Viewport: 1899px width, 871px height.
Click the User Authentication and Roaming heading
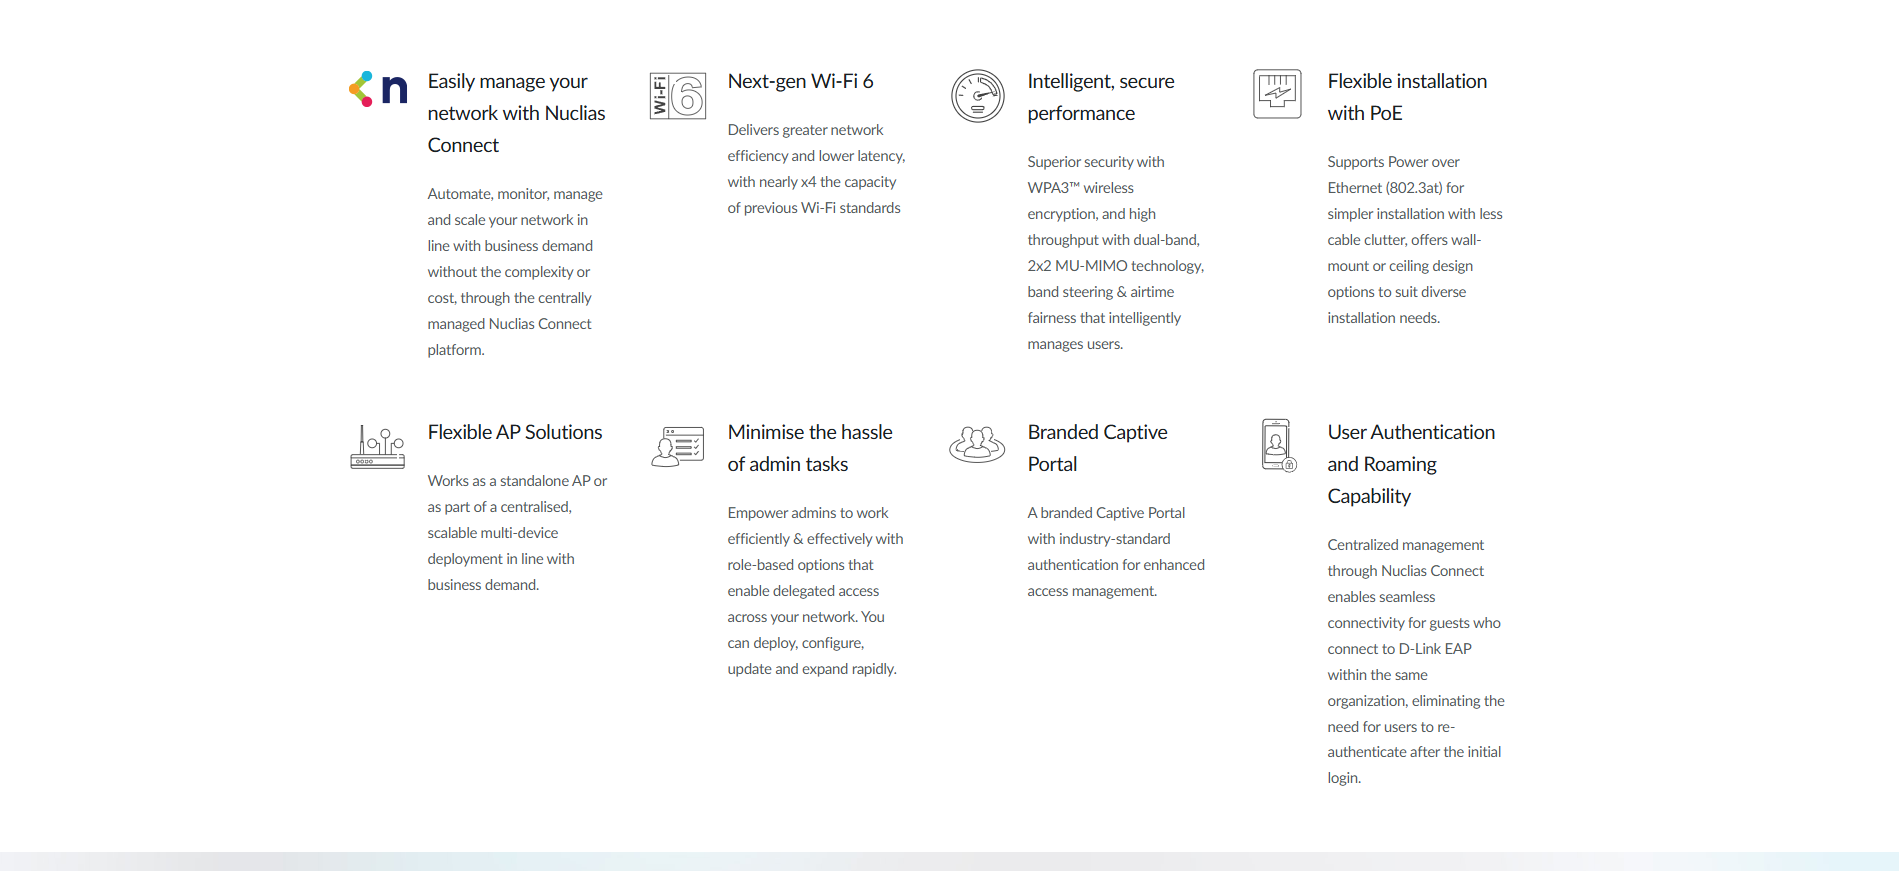[x=1410, y=464]
